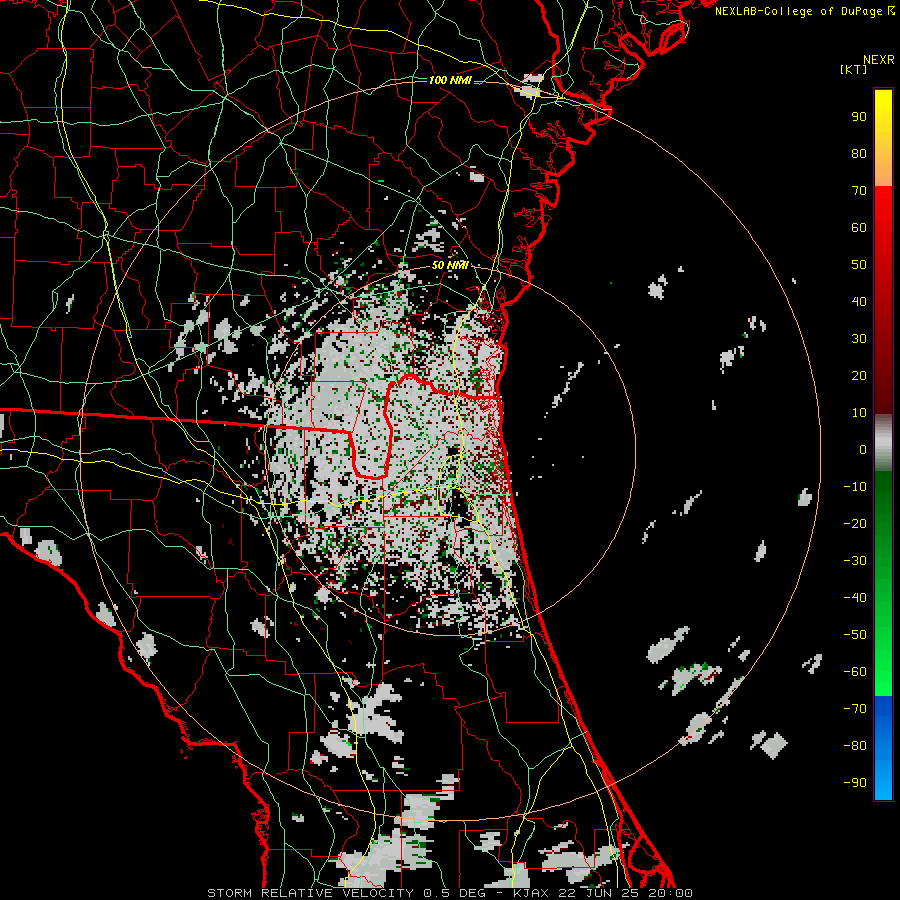Click the 22 JUN 25 date text
This screenshot has width=900, height=900.
coord(599,893)
